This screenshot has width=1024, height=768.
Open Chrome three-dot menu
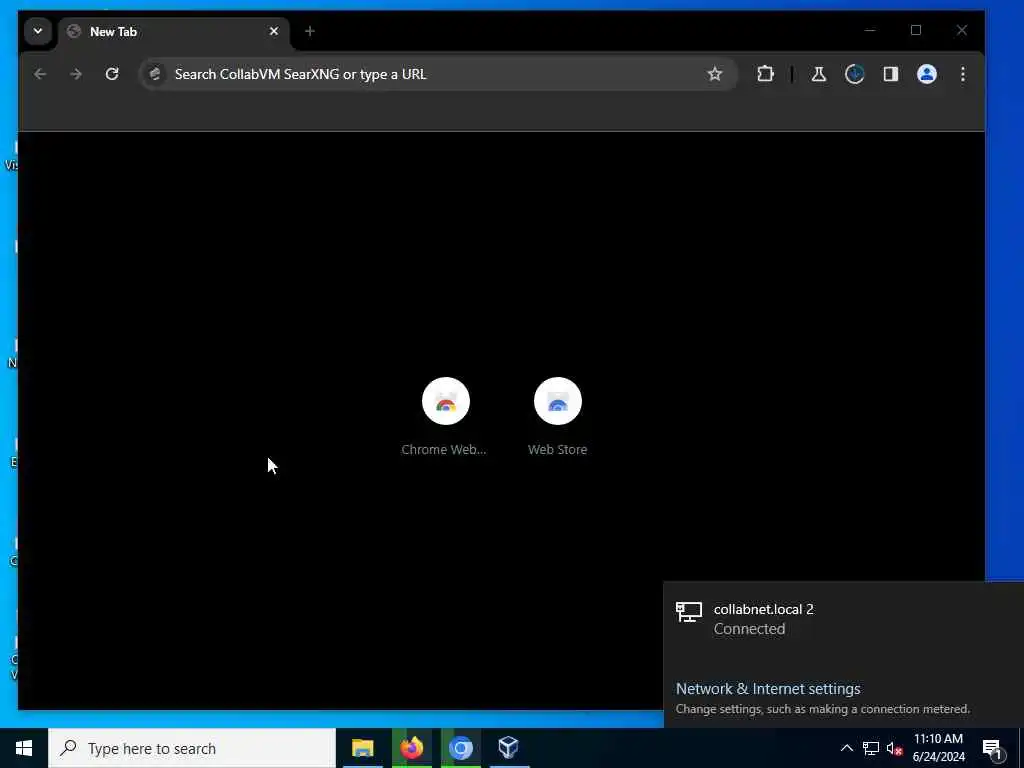point(963,74)
